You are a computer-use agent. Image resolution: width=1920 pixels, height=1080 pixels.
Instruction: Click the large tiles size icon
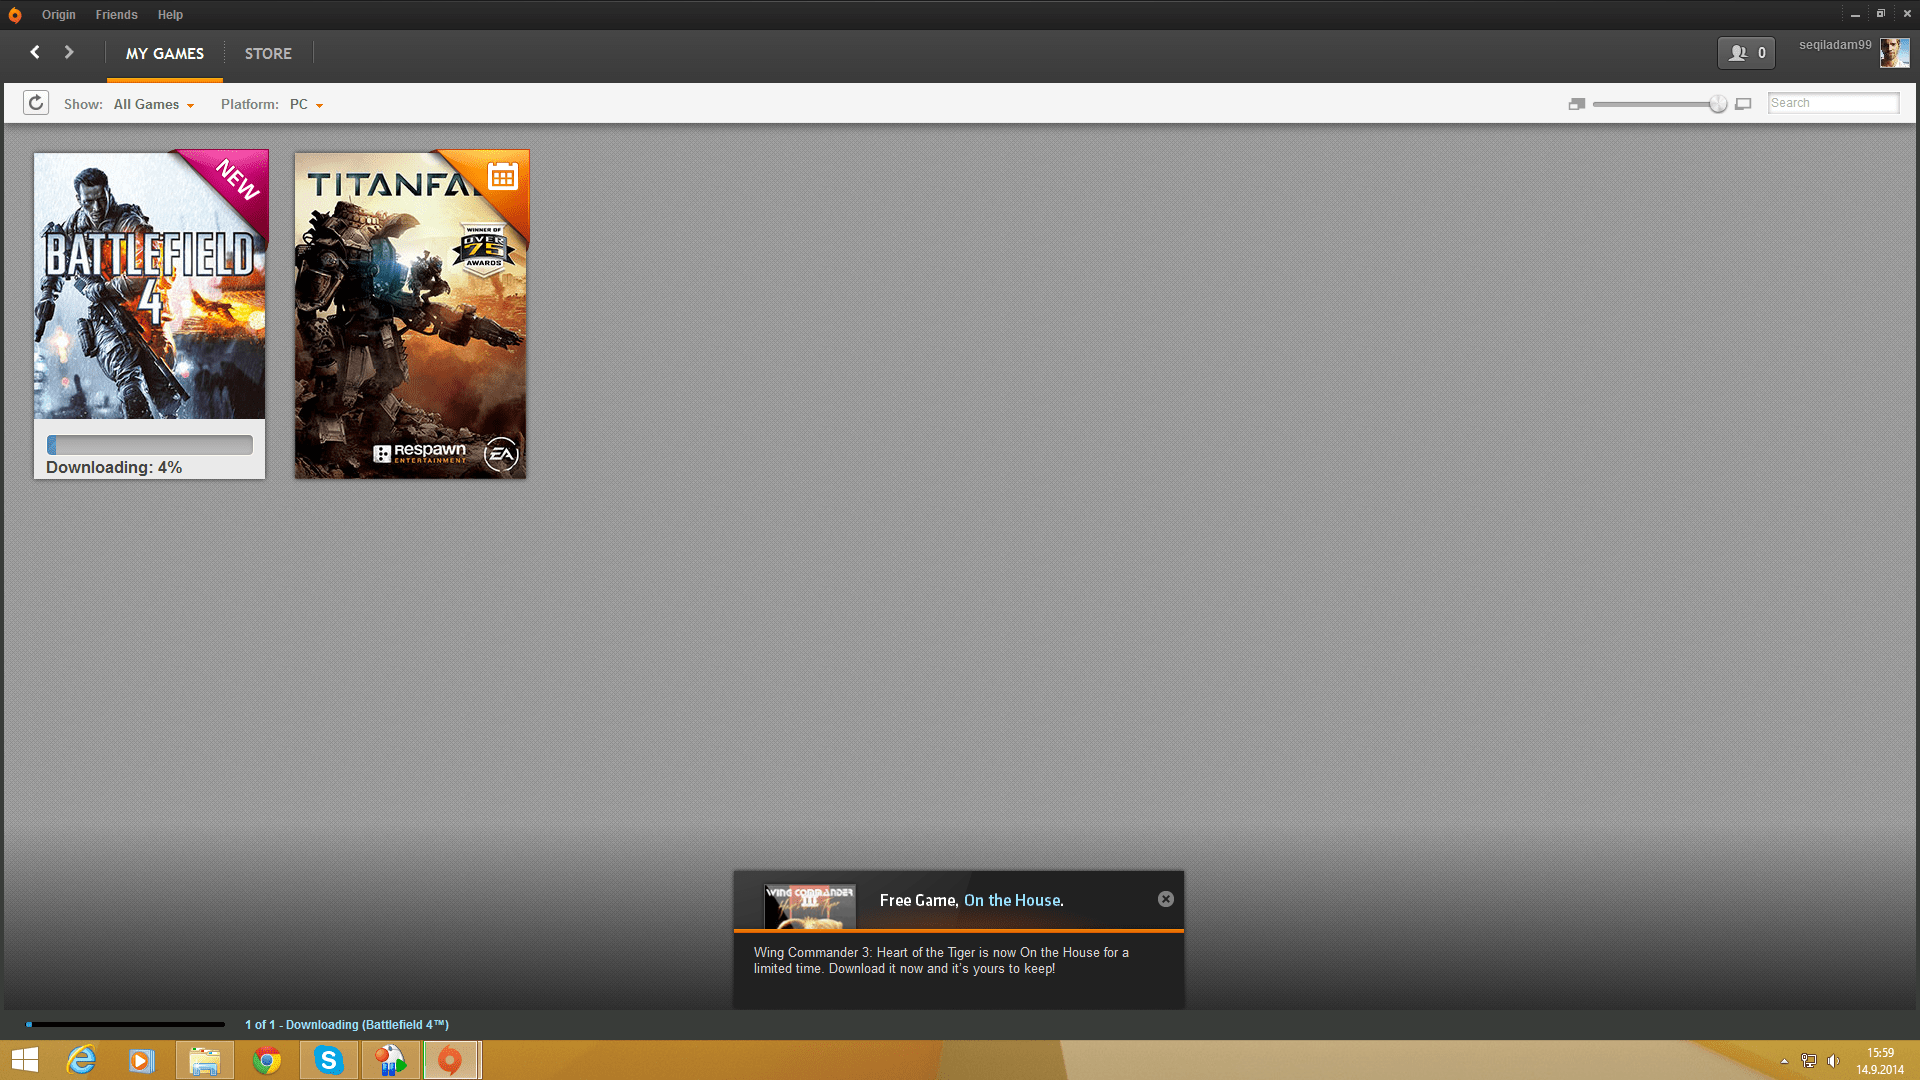click(1743, 104)
